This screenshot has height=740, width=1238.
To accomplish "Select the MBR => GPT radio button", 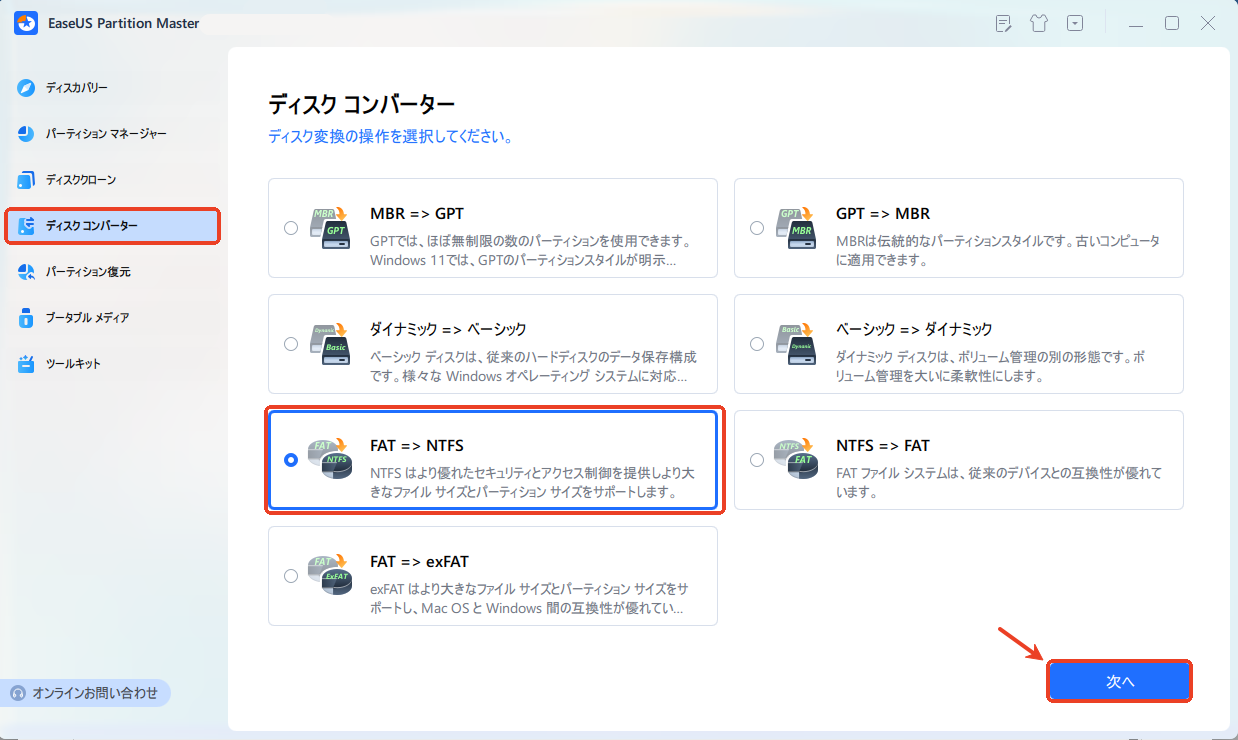I will coord(291,227).
